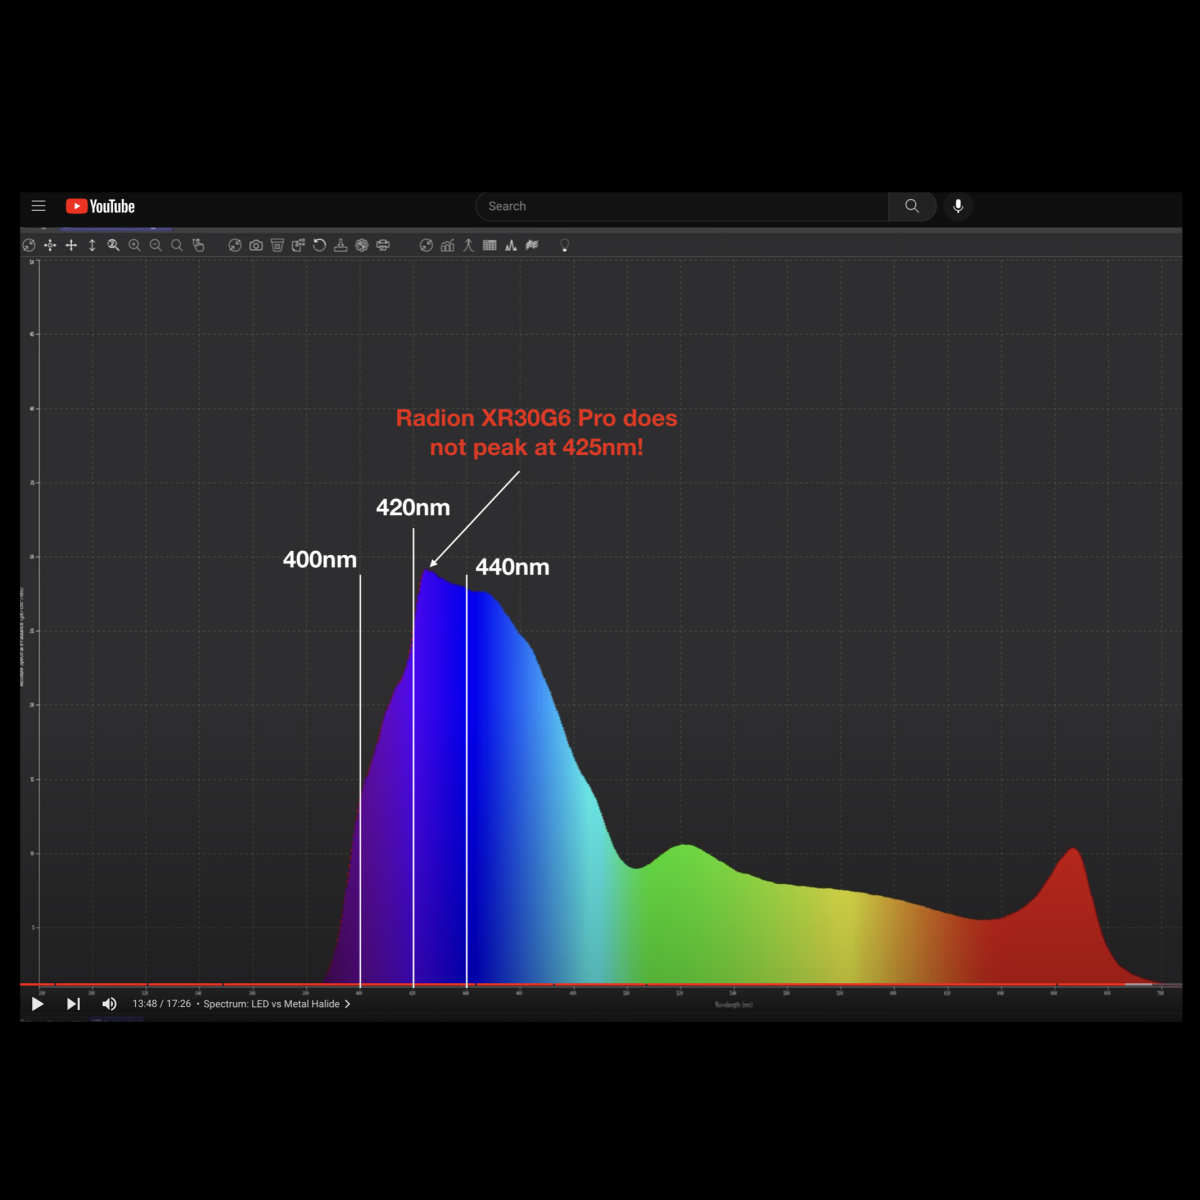This screenshot has height=1200, width=1200.
Task: Click the checkered flag toolbar icon
Action: [x=532, y=245]
